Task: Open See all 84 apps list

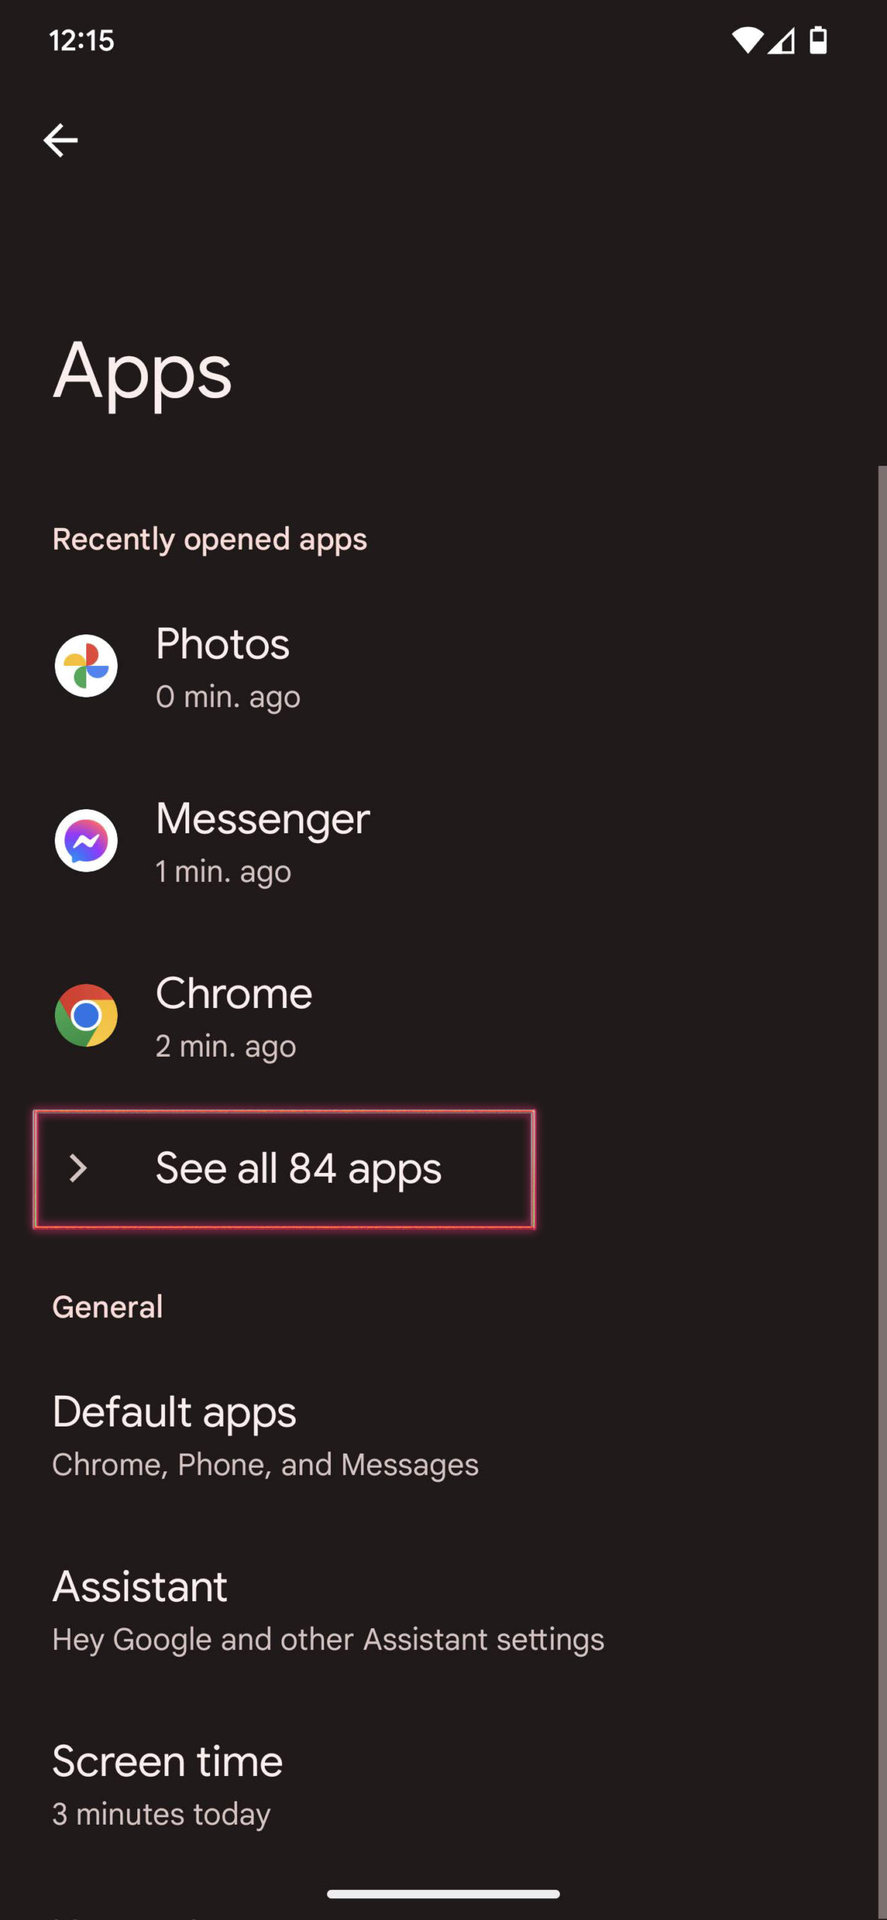Action: 298,1168
